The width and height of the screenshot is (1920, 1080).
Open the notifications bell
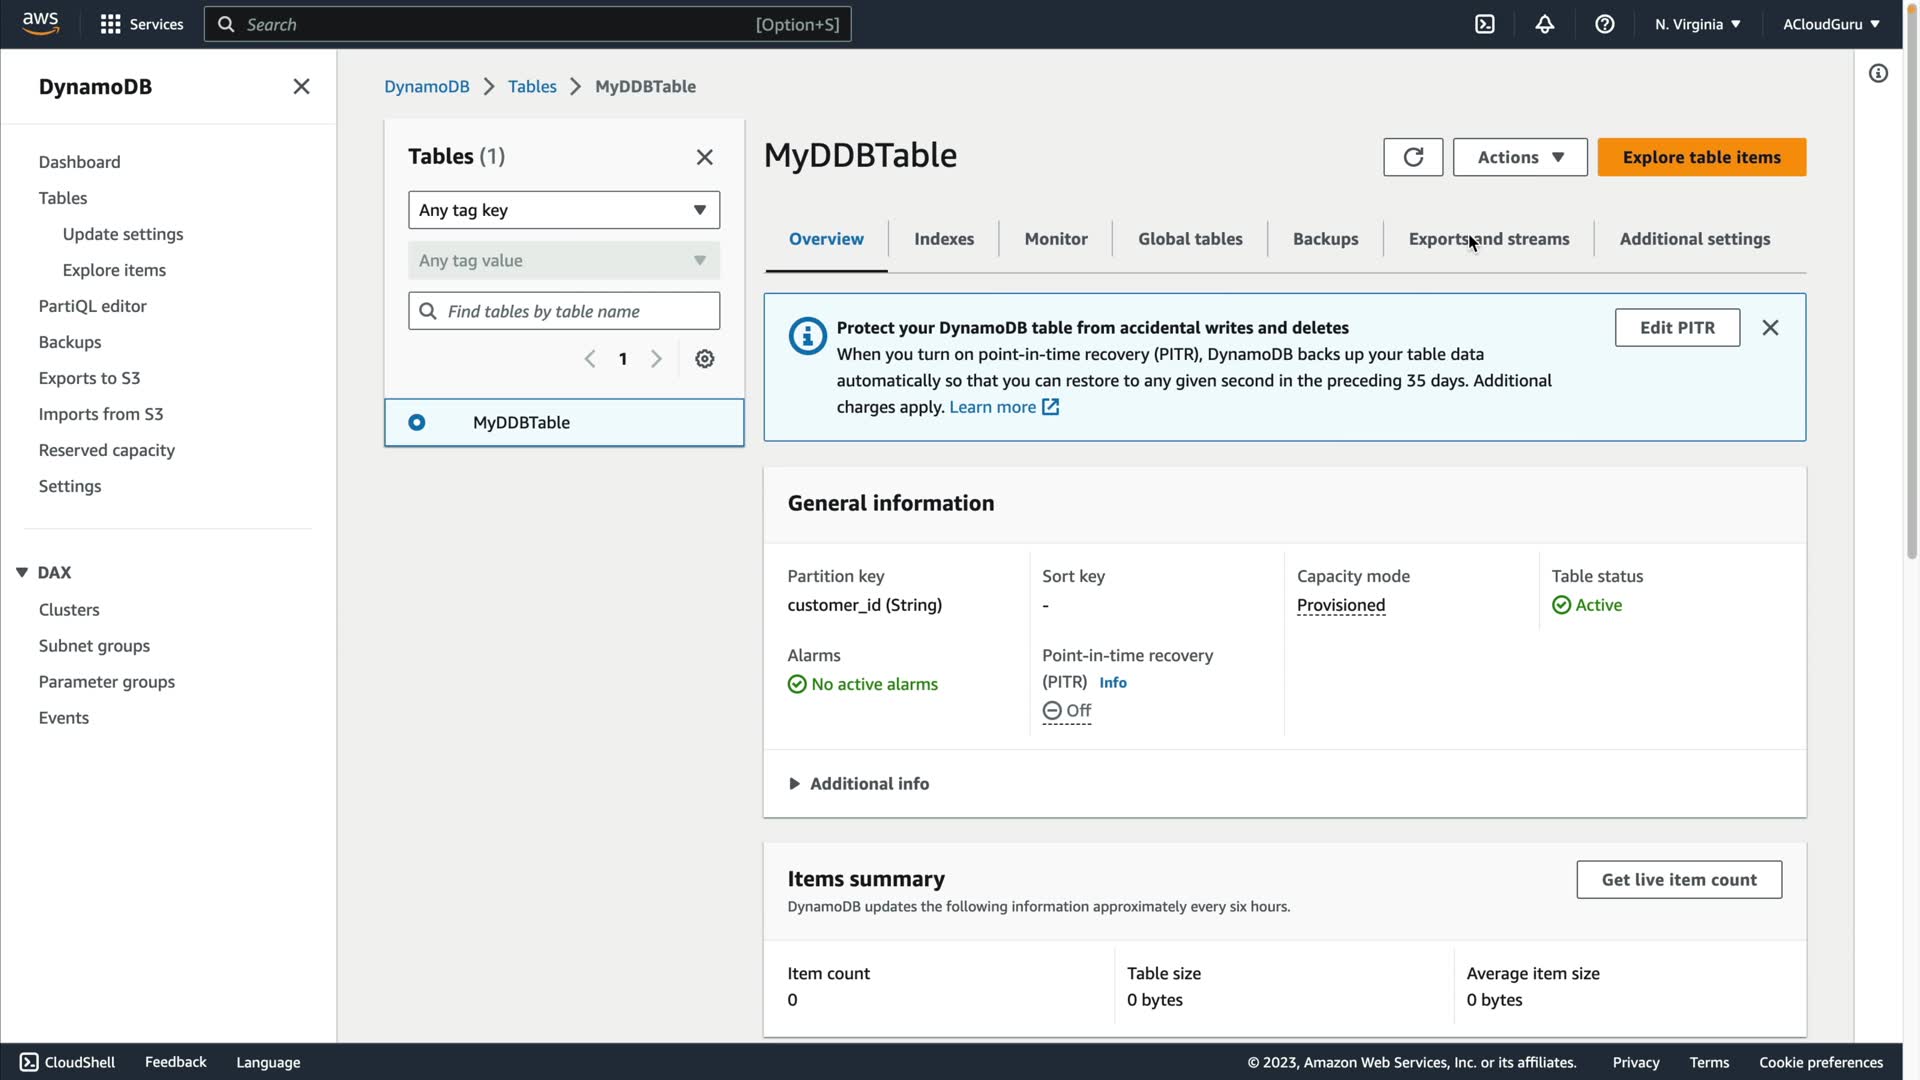point(1545,24)
